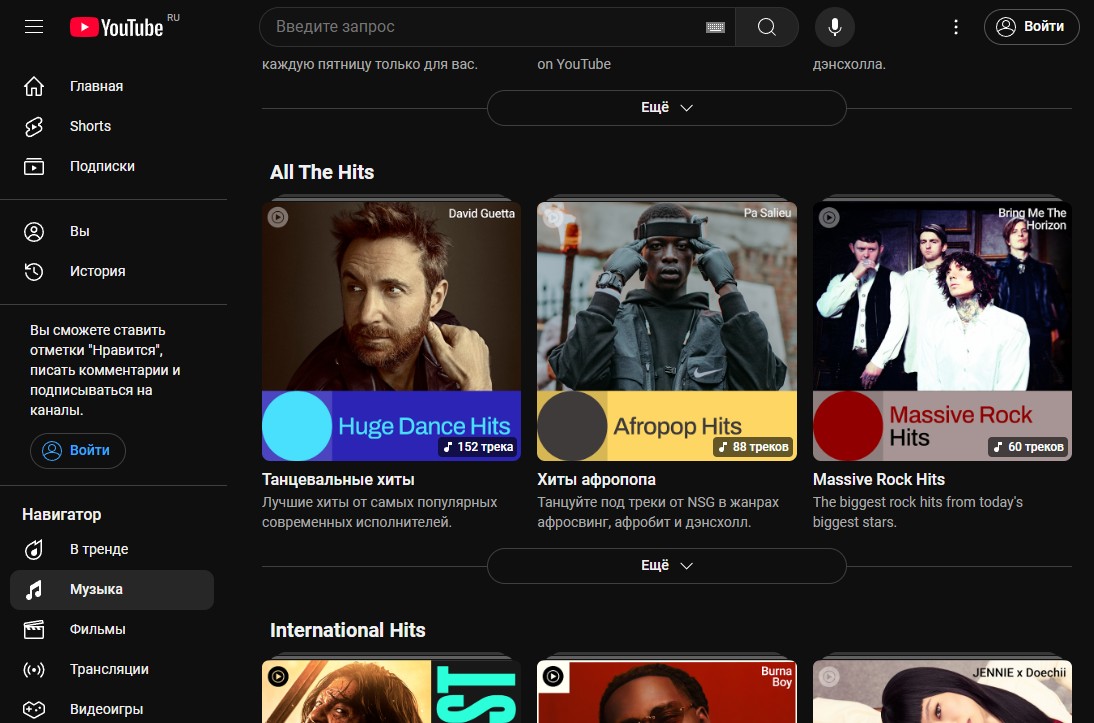Go to Shorts in sidebar
The height and width of the screenshot is (723, 1094).
click(90, 126)
